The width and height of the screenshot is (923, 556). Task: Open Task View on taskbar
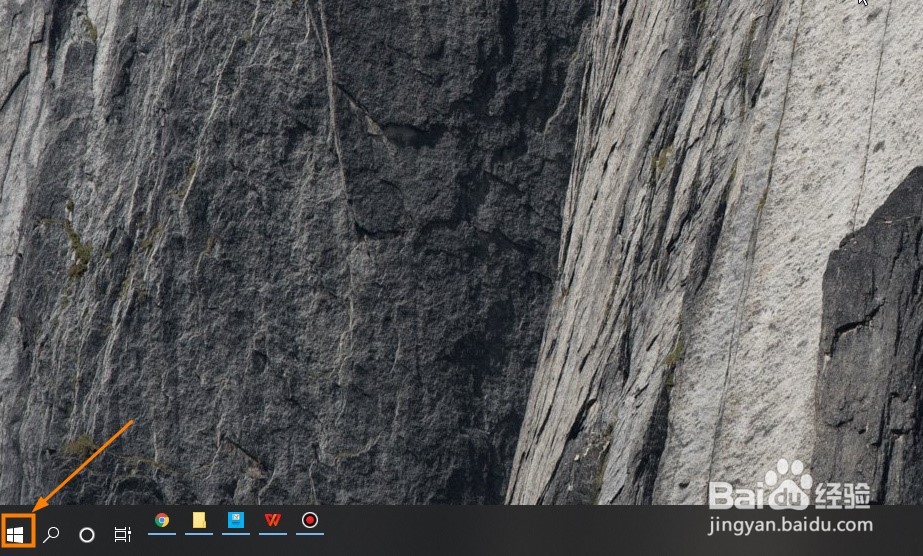coord(122,534)
